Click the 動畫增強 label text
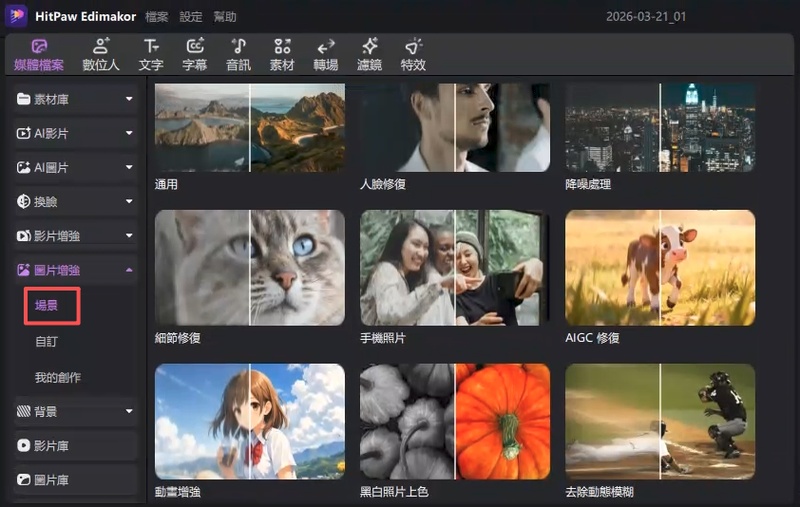This screenshot has width=800, height=507. click(x=178, y=492)
